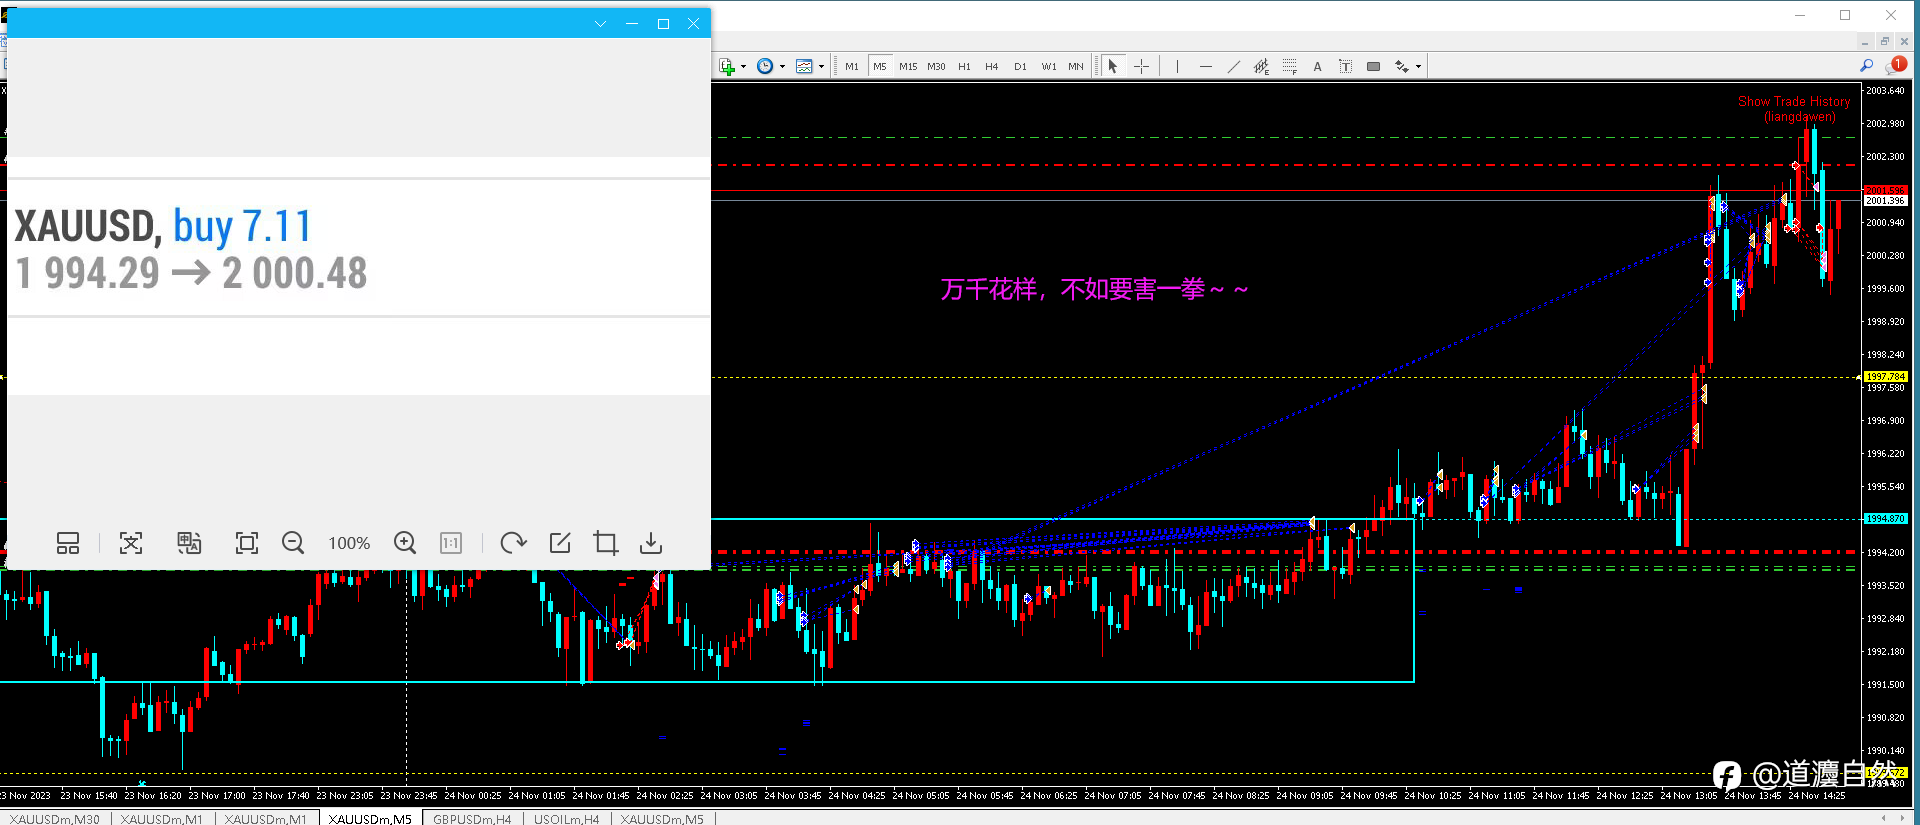Screen dimensions: 1920x825
Task: Toggle H1 timeframe on chart
Action: tap(964, 66)
